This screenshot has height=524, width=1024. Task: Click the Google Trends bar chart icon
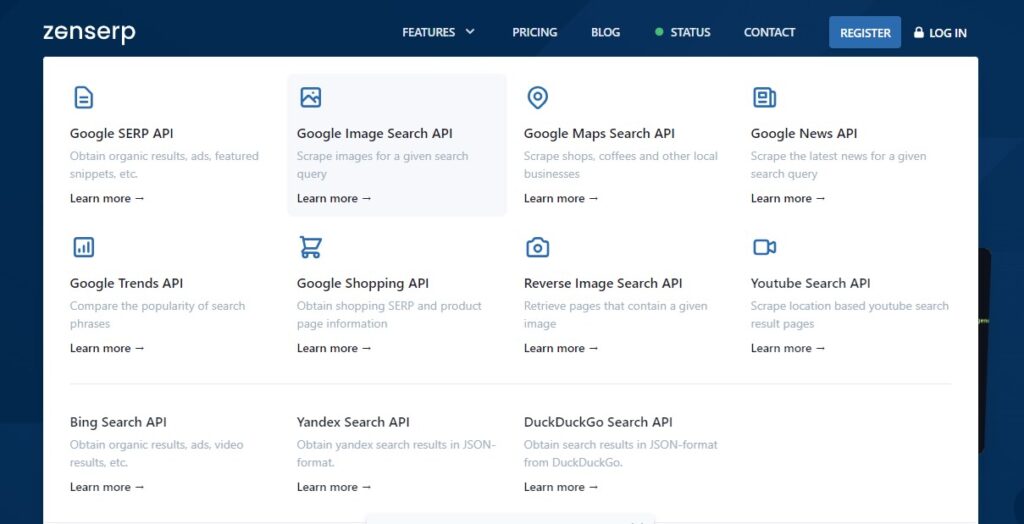pos(83,247)
